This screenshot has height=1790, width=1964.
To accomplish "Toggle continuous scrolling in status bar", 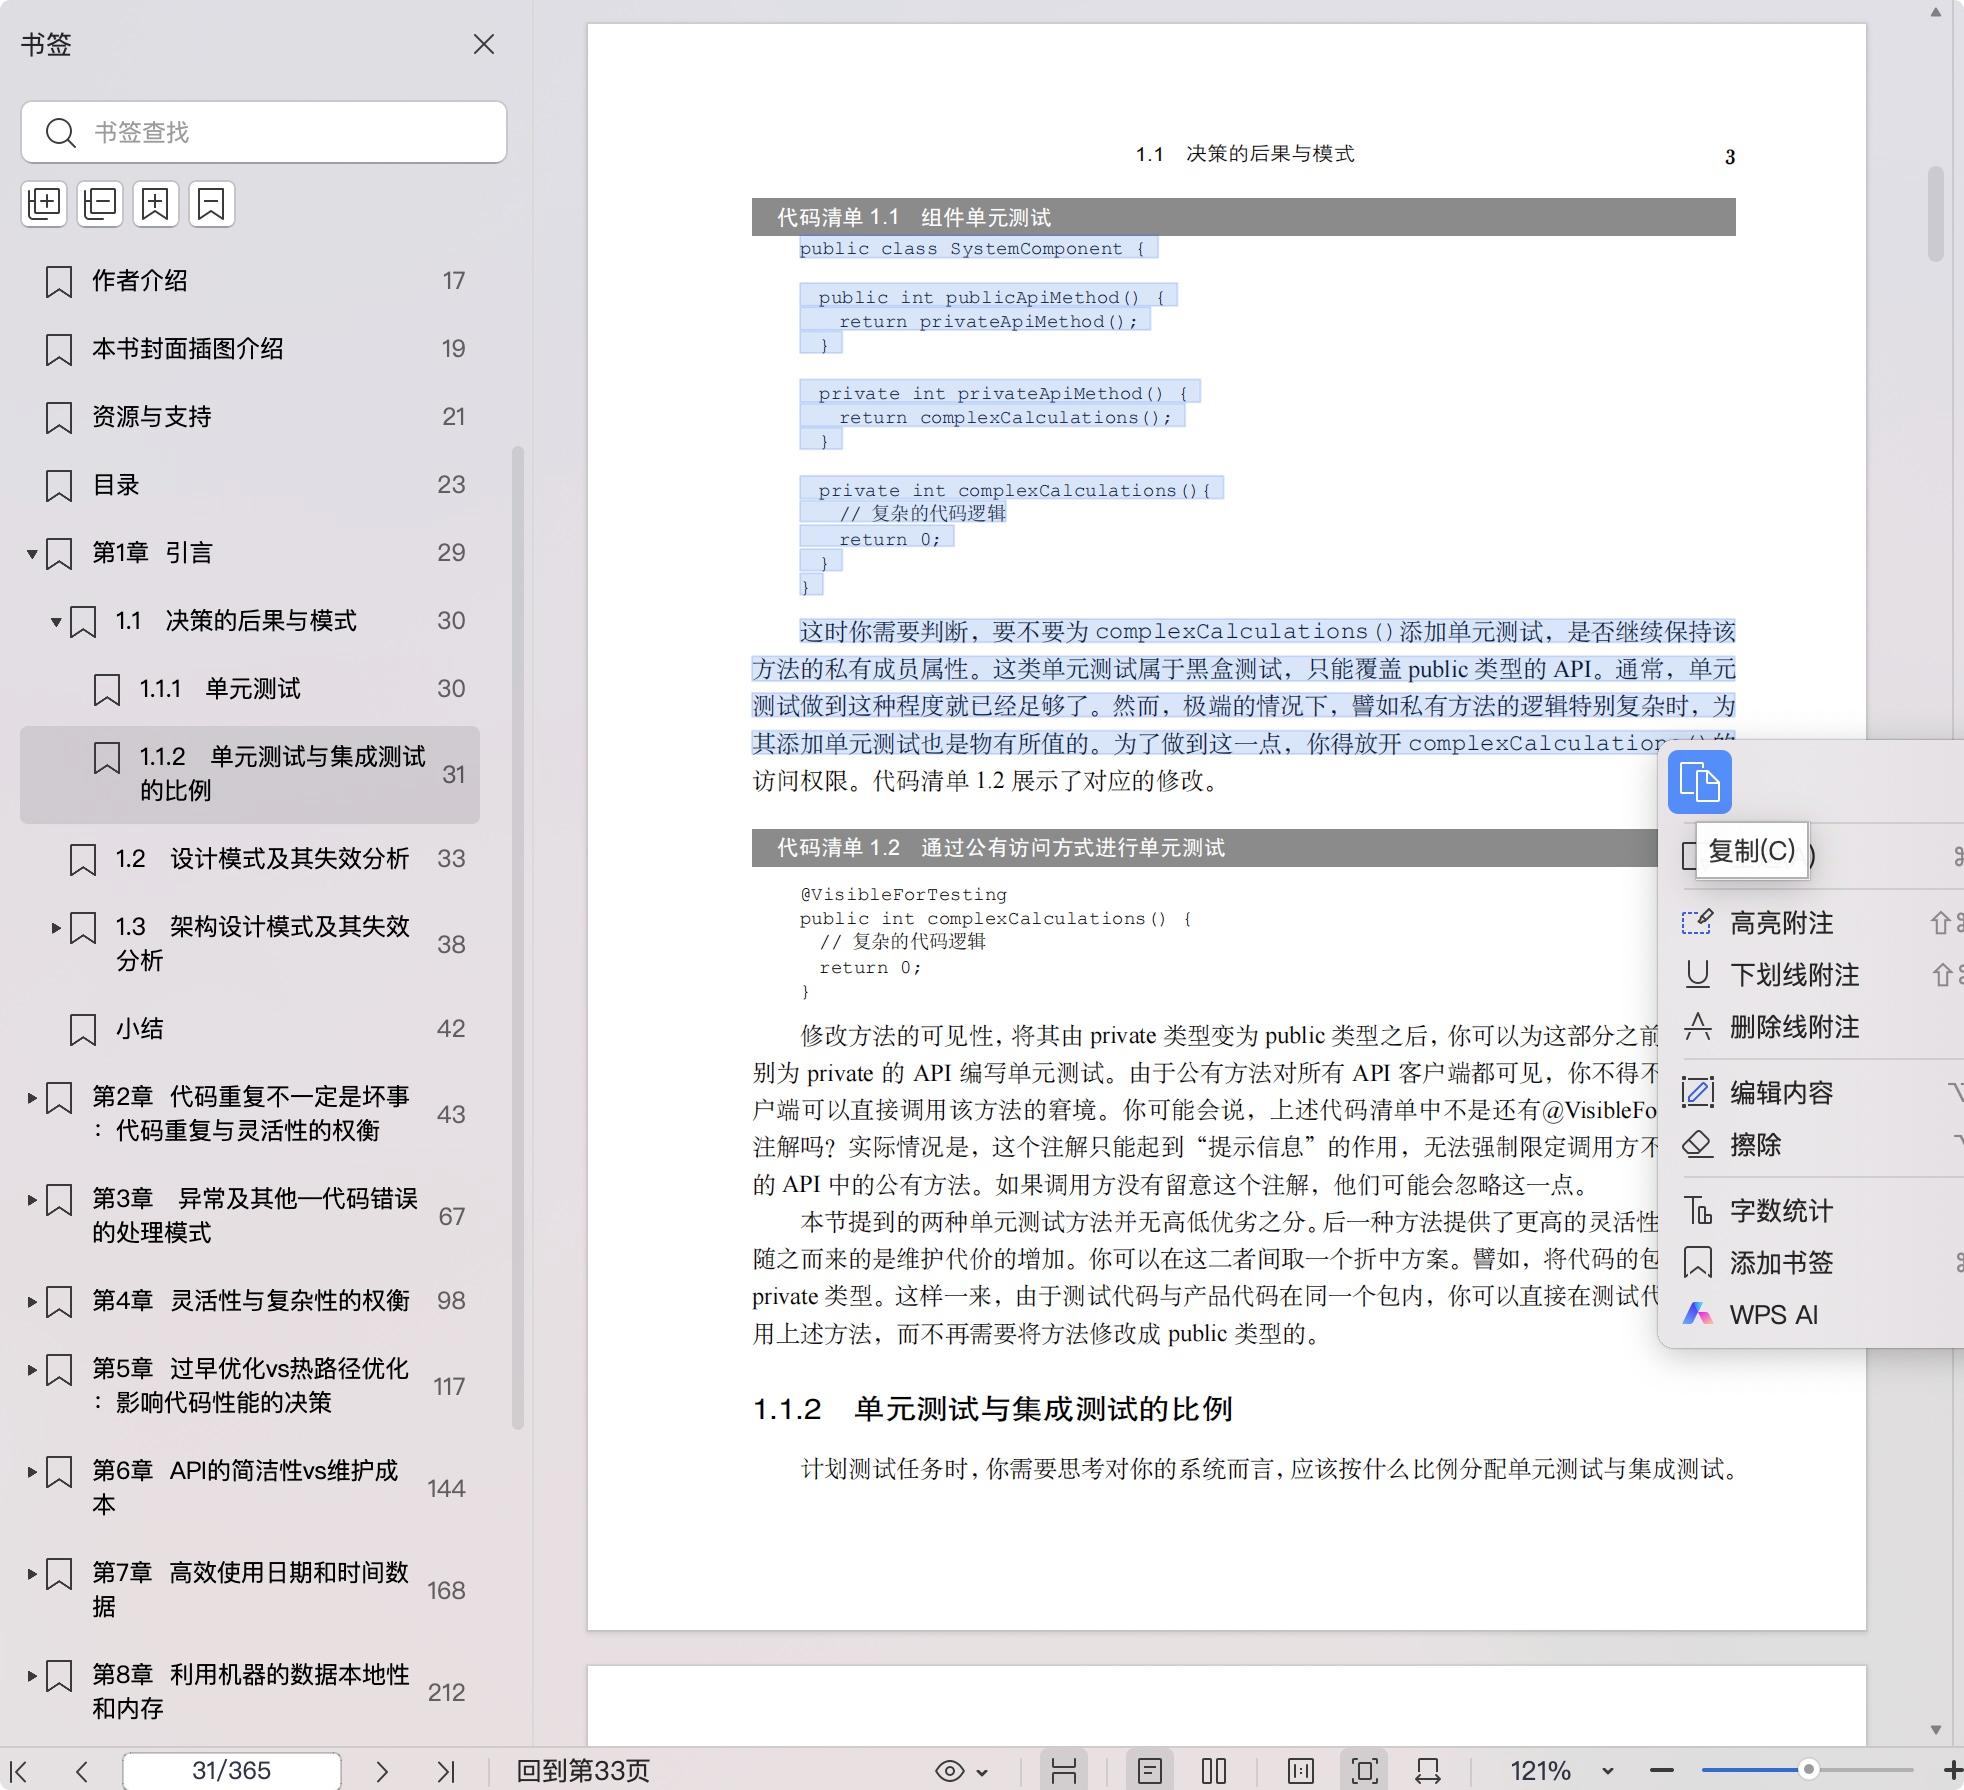I will (1064, 1771).
